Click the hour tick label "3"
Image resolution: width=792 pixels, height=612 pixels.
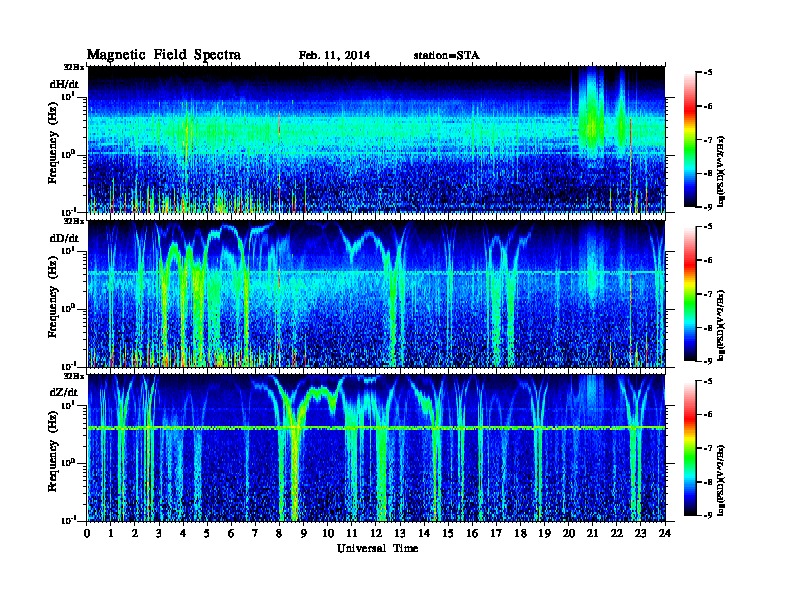159,533
